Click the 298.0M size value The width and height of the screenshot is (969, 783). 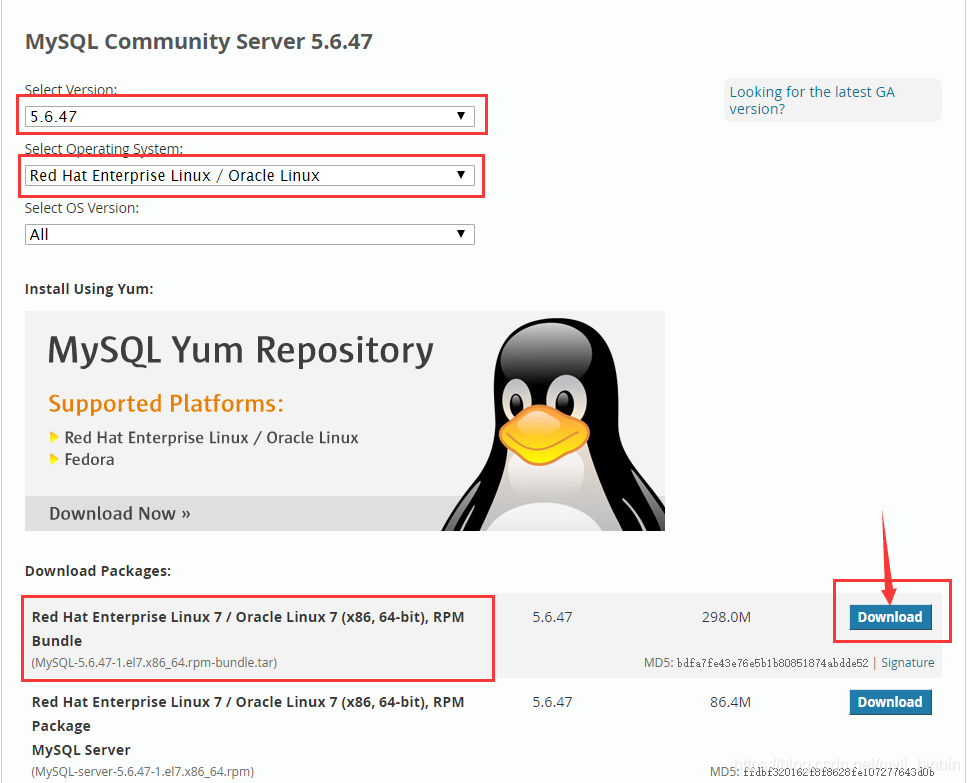[726, 617]
